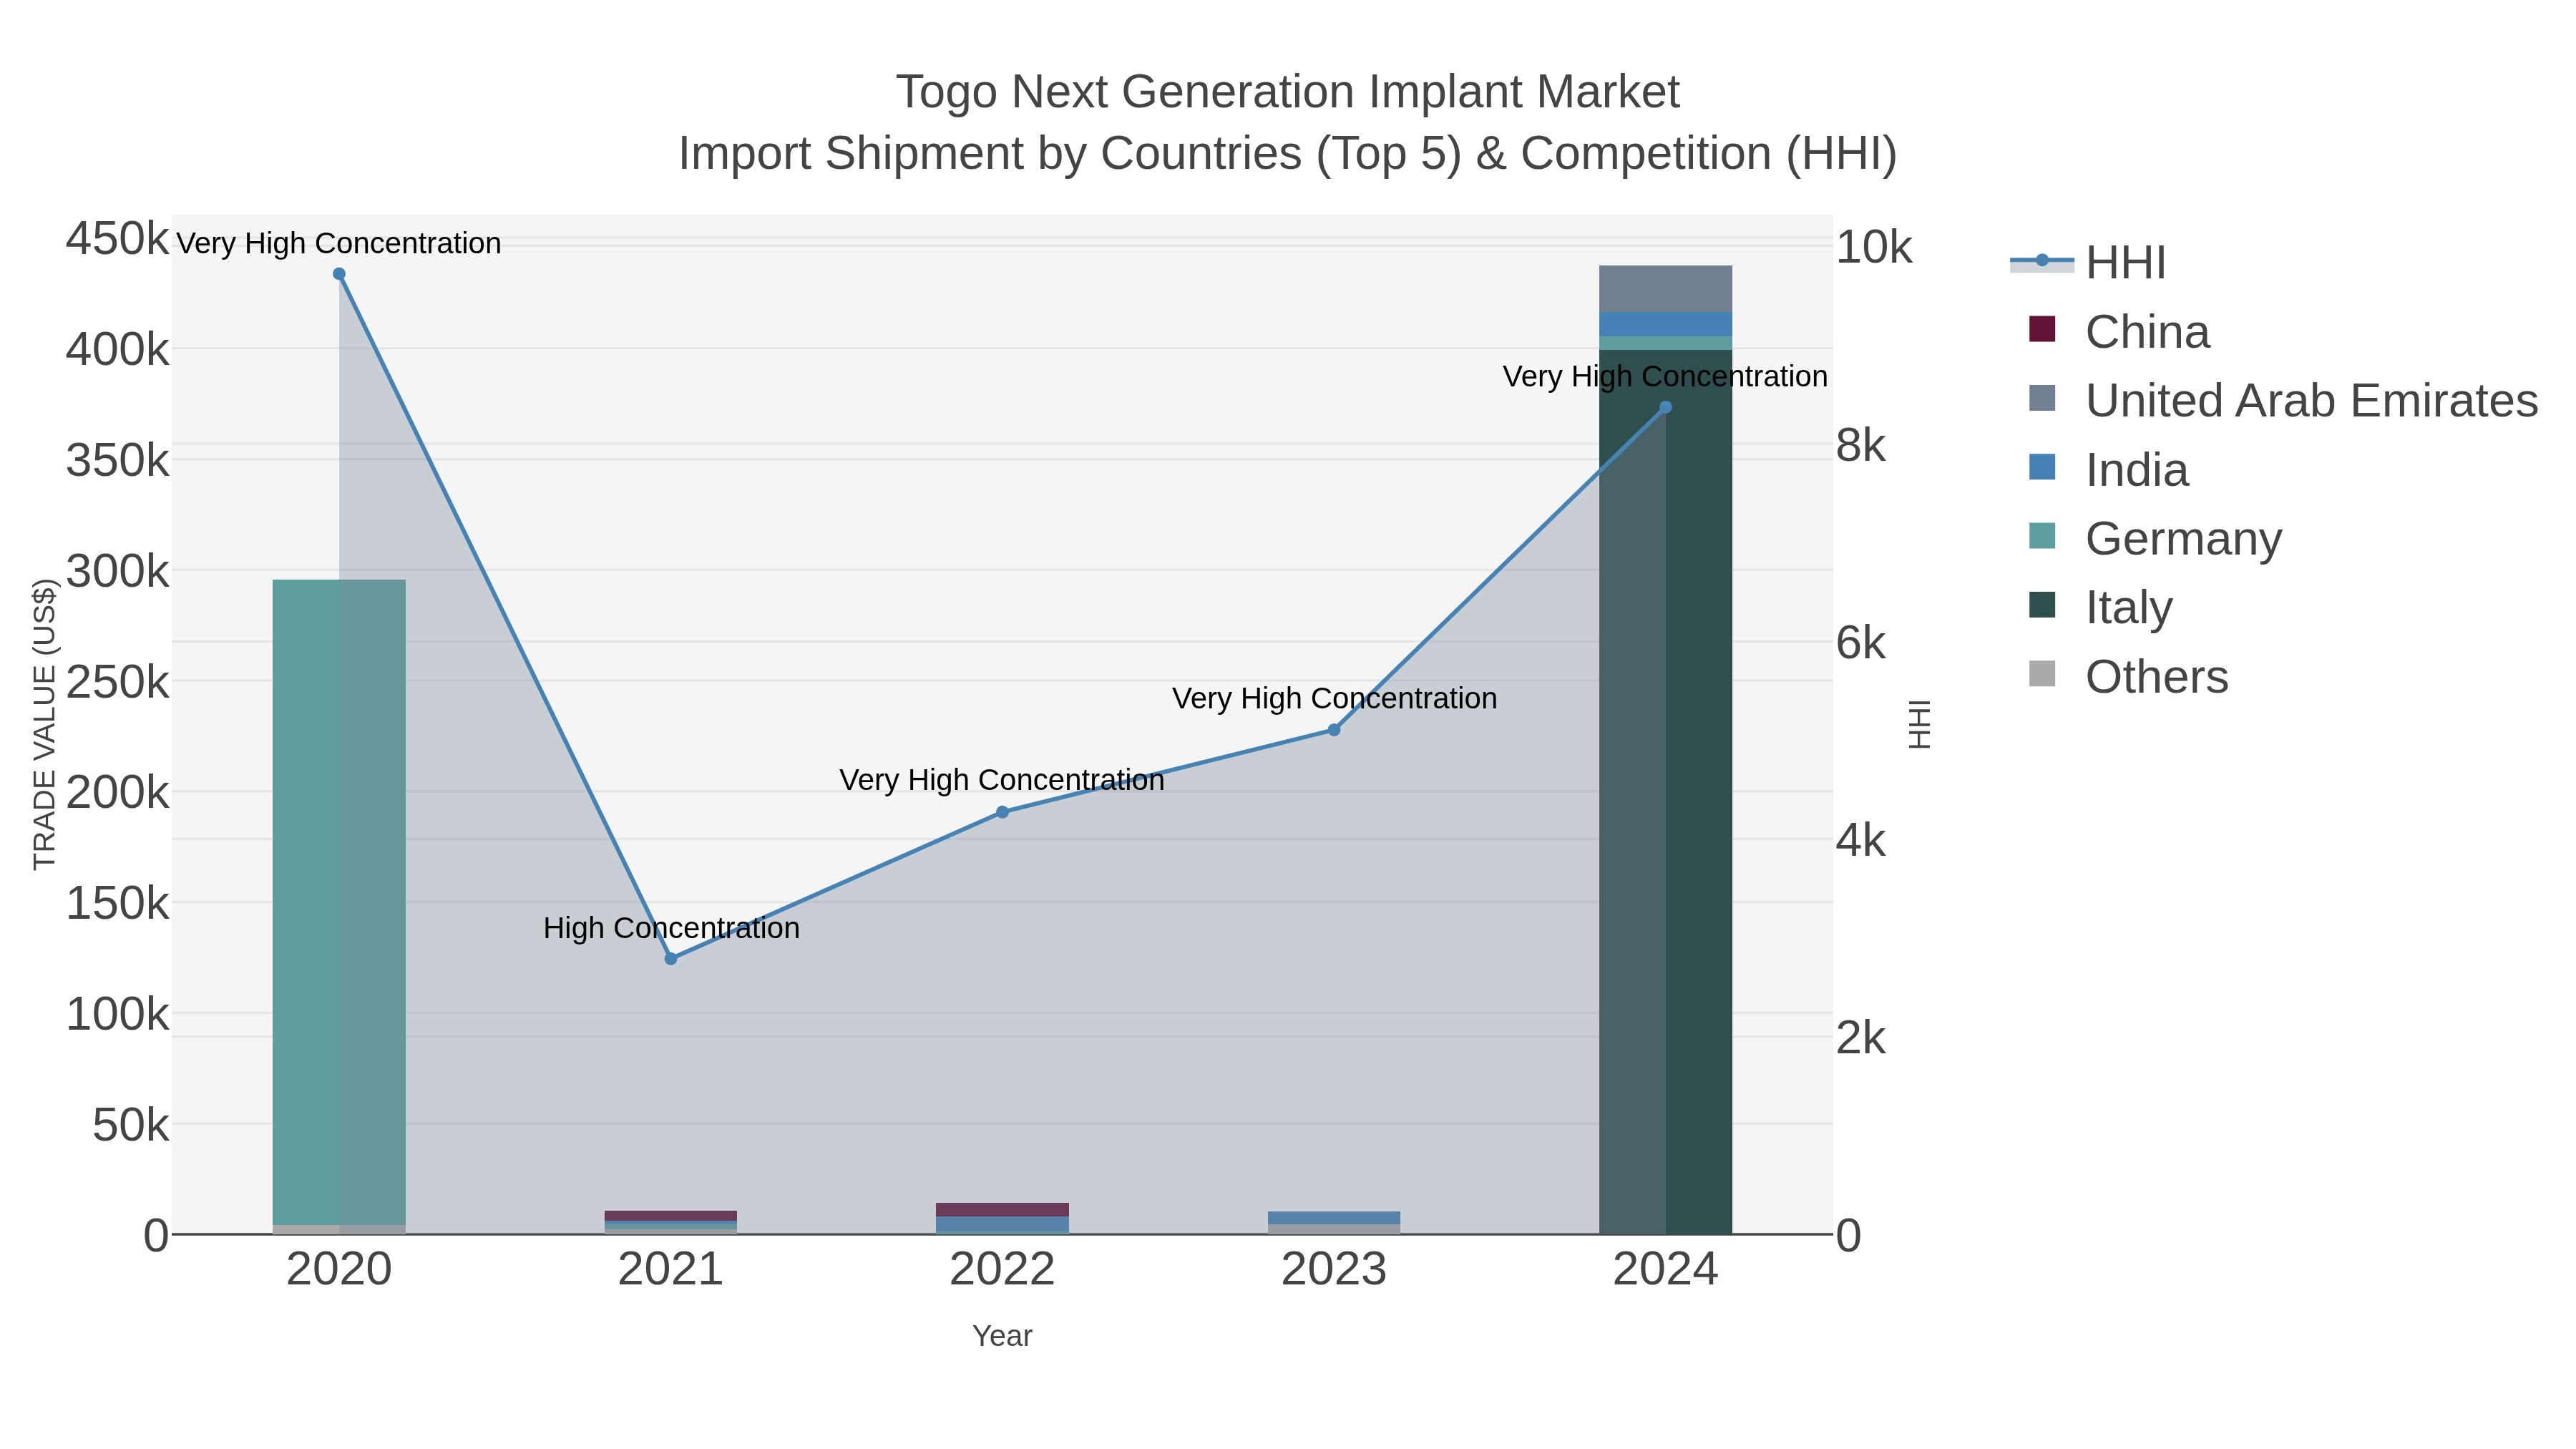The height and width of the screenshot is (1449, 2576).
Task: Click the chart title 'Togo Next Generation Implant Market'
Action: tap(1287, 92)
